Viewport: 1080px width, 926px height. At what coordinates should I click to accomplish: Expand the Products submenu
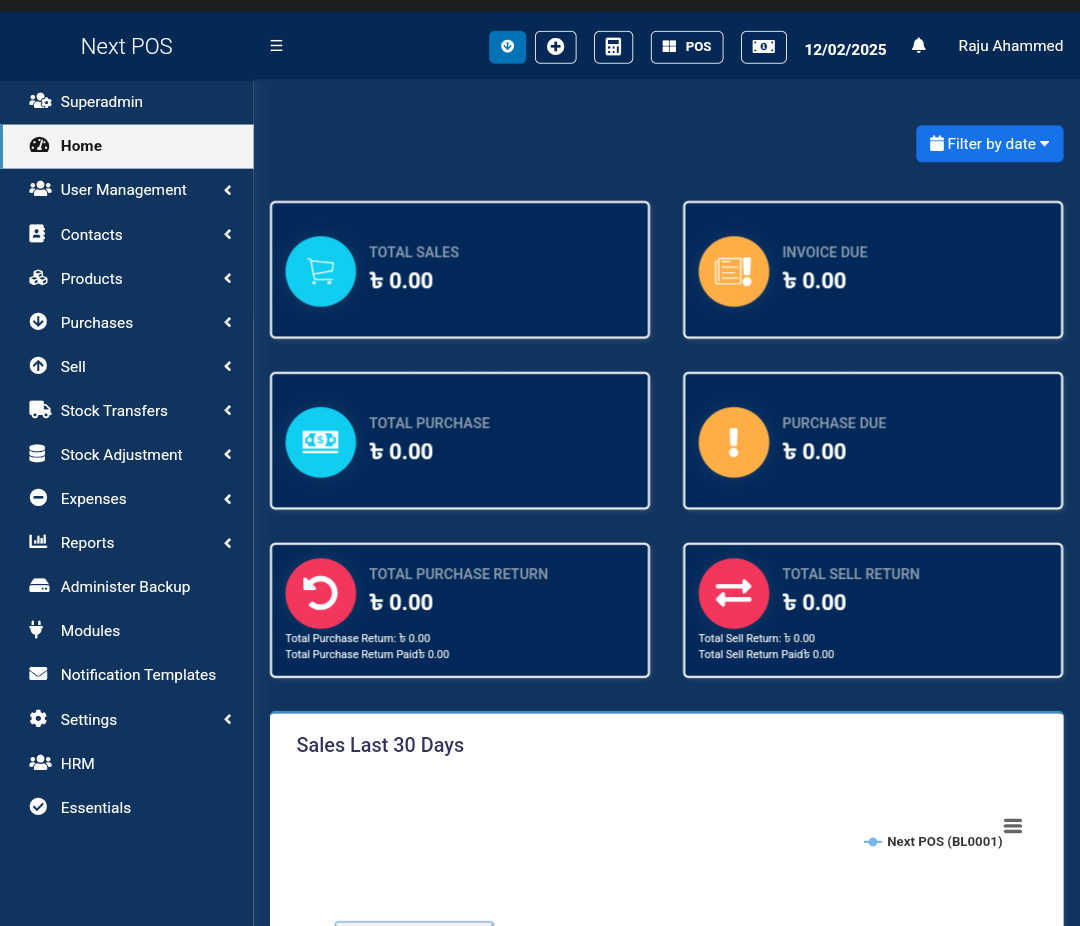tap(92, 279)
